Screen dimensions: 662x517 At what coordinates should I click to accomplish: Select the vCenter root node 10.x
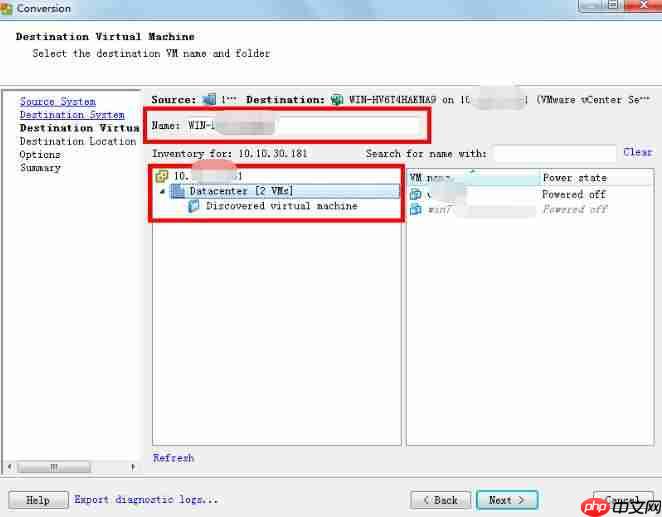coord(208,176)
